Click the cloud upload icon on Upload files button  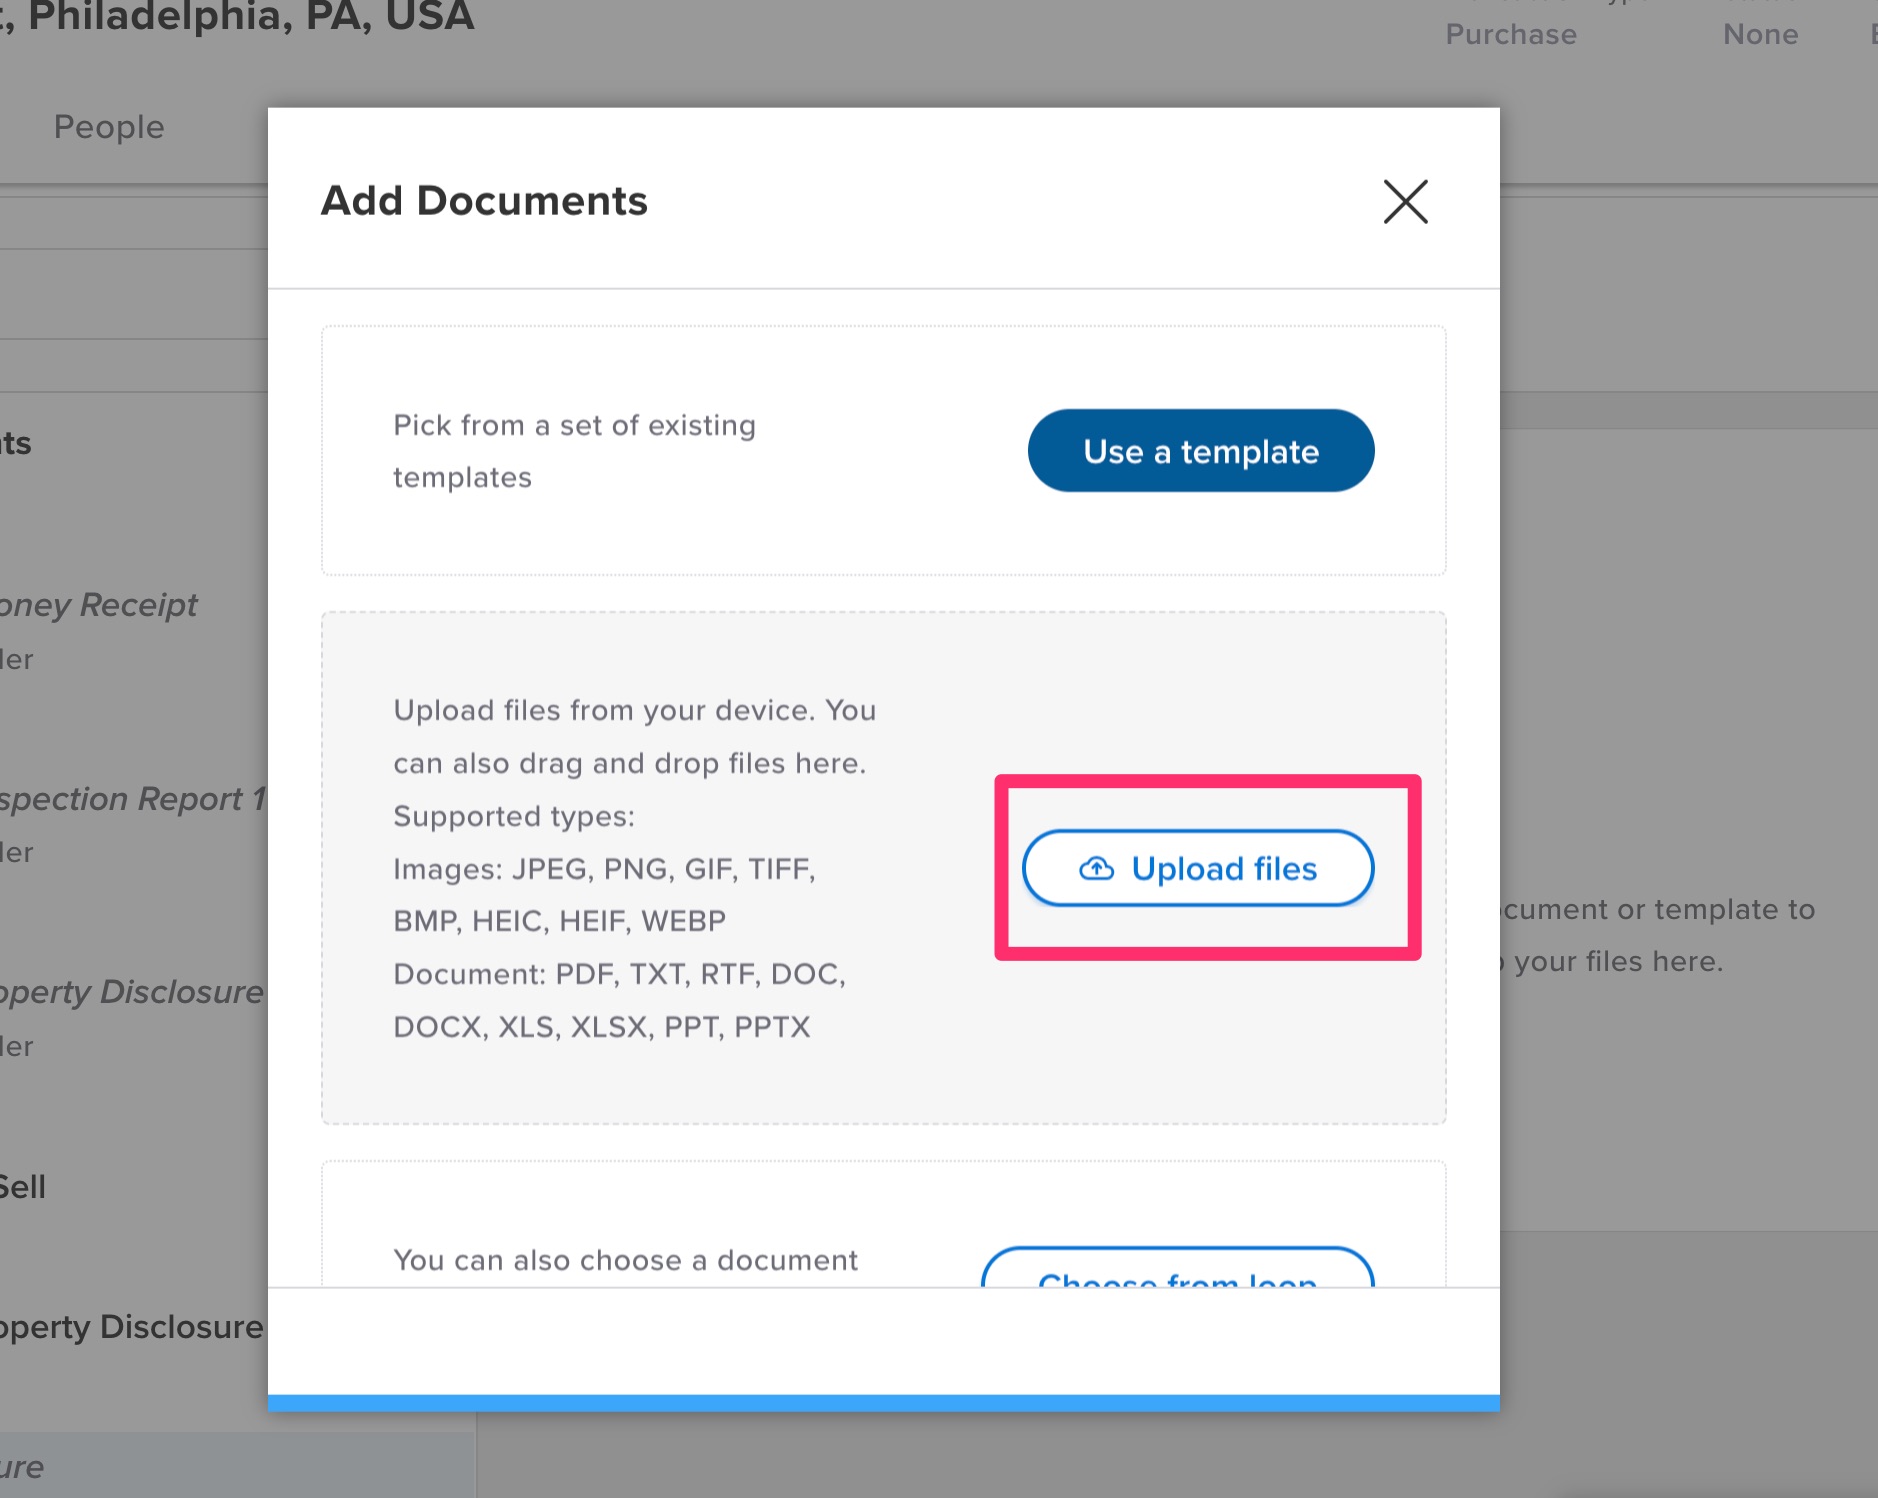click(x=1096, y=869)
